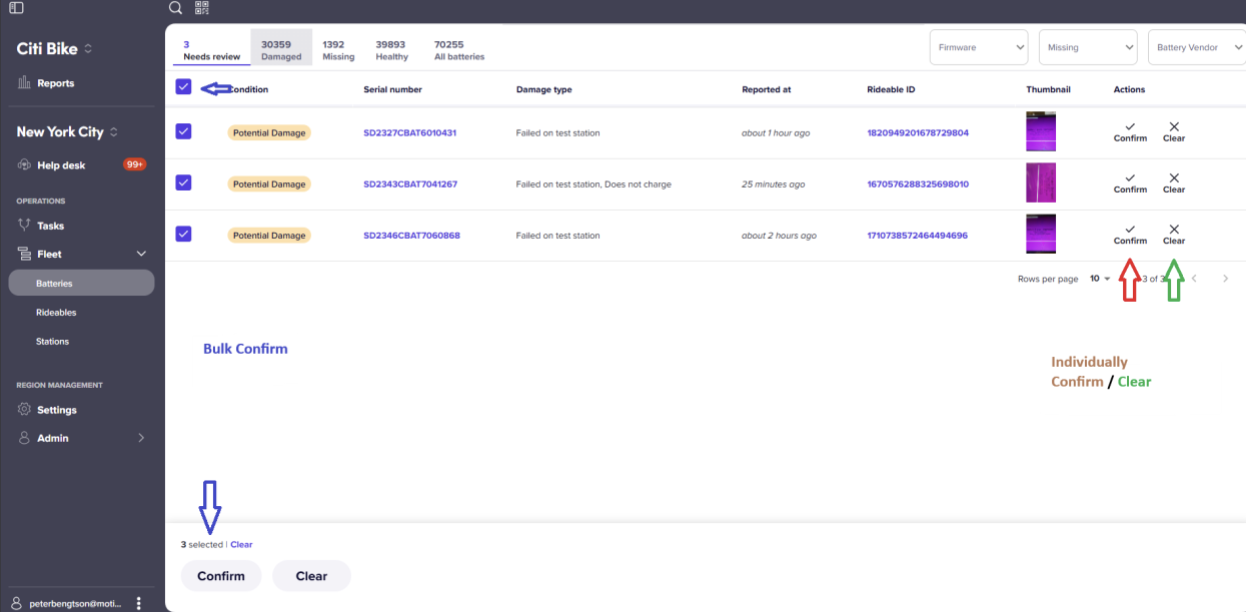Viewport: 1248px width, 612px height.
Task: Click the 99+ notification badge
Action: pos(134,164)
